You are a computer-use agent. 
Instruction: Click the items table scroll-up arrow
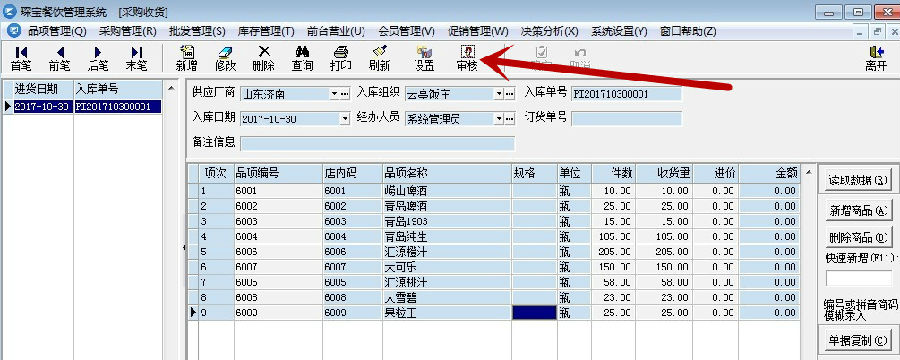pyautogui.click(x=809, y=172)
